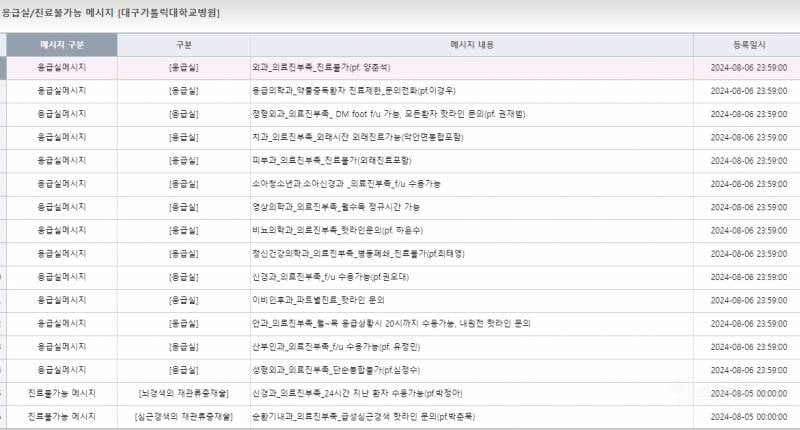Click the registration date in the 이비인후과 row
Screen dimensions: 800x430
pyautogui.click(x=748, y=300)
